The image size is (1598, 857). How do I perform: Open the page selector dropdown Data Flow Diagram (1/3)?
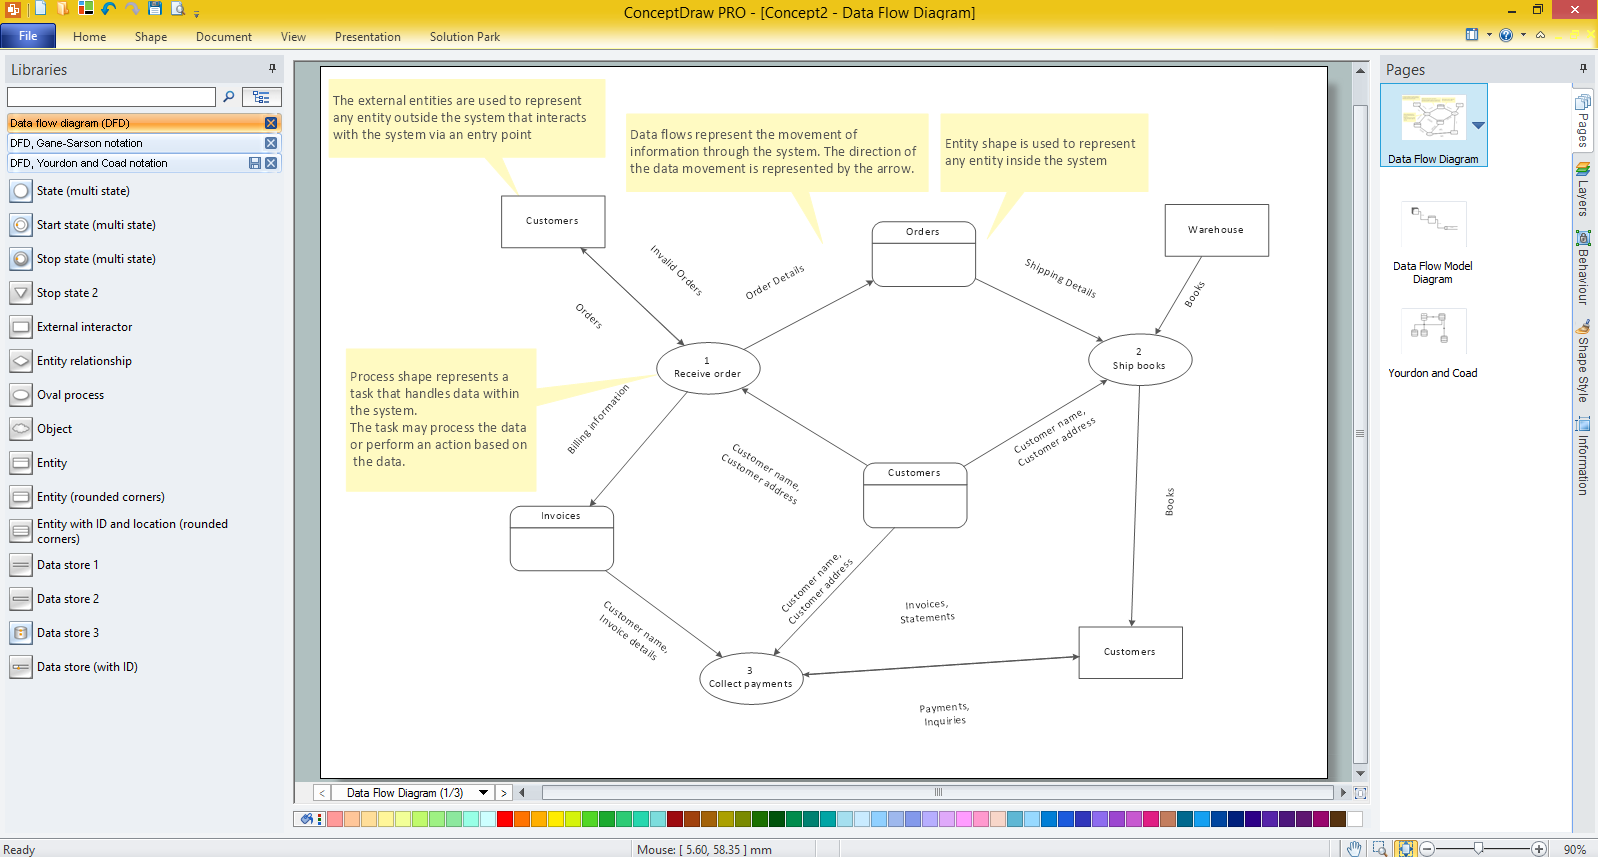click(484, 792)
